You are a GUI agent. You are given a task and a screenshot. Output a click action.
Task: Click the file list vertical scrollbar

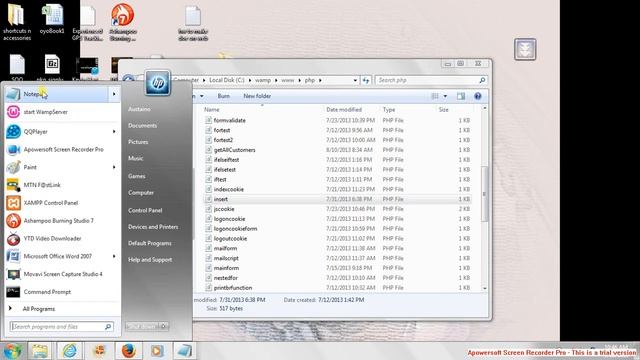[484, 194]
